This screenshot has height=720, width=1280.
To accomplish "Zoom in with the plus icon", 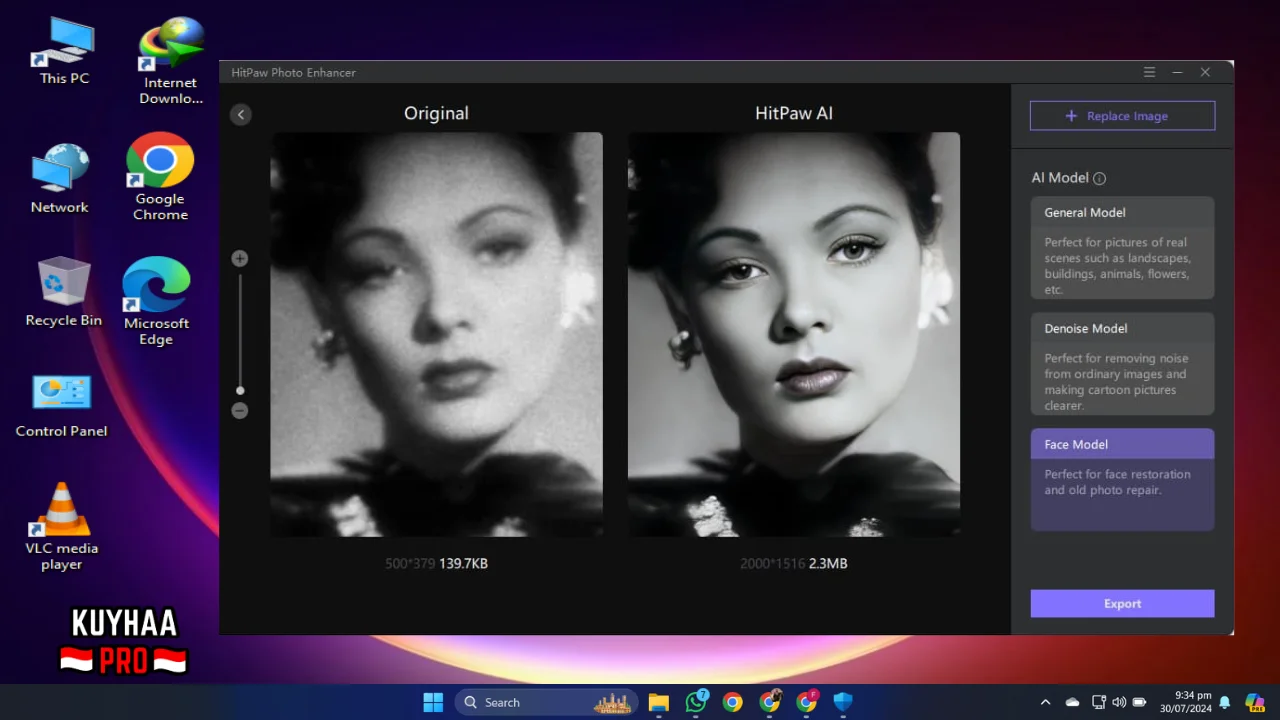I will 240,259.
